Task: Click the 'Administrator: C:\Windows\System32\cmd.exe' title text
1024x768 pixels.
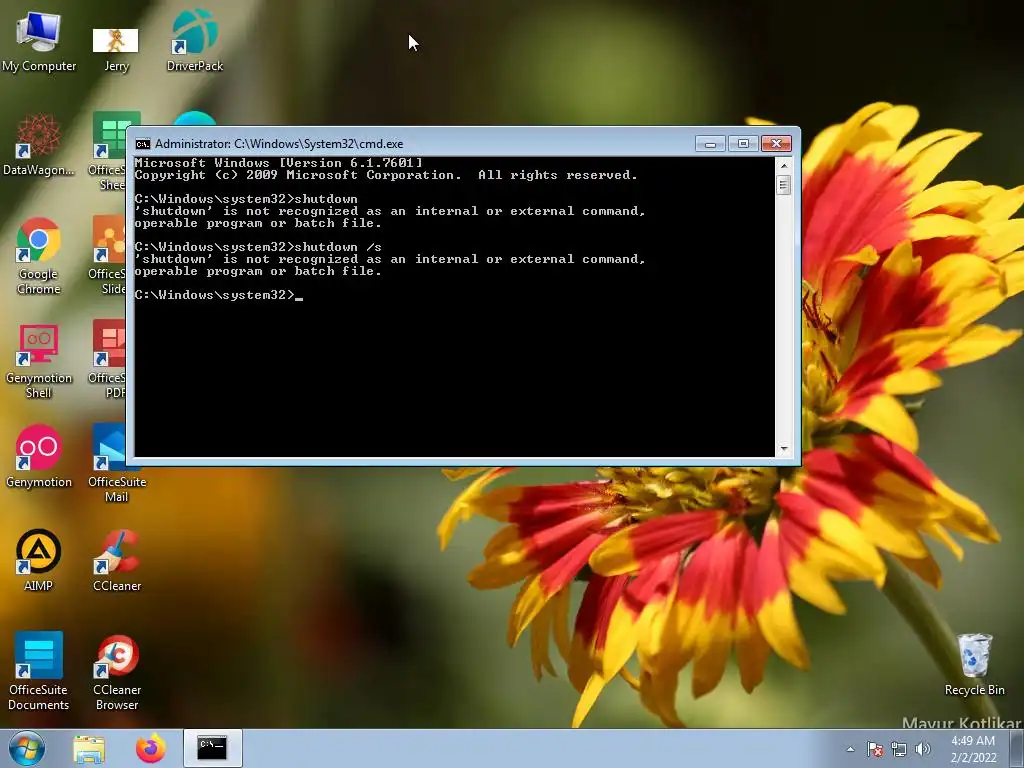Action: [279, 144]
